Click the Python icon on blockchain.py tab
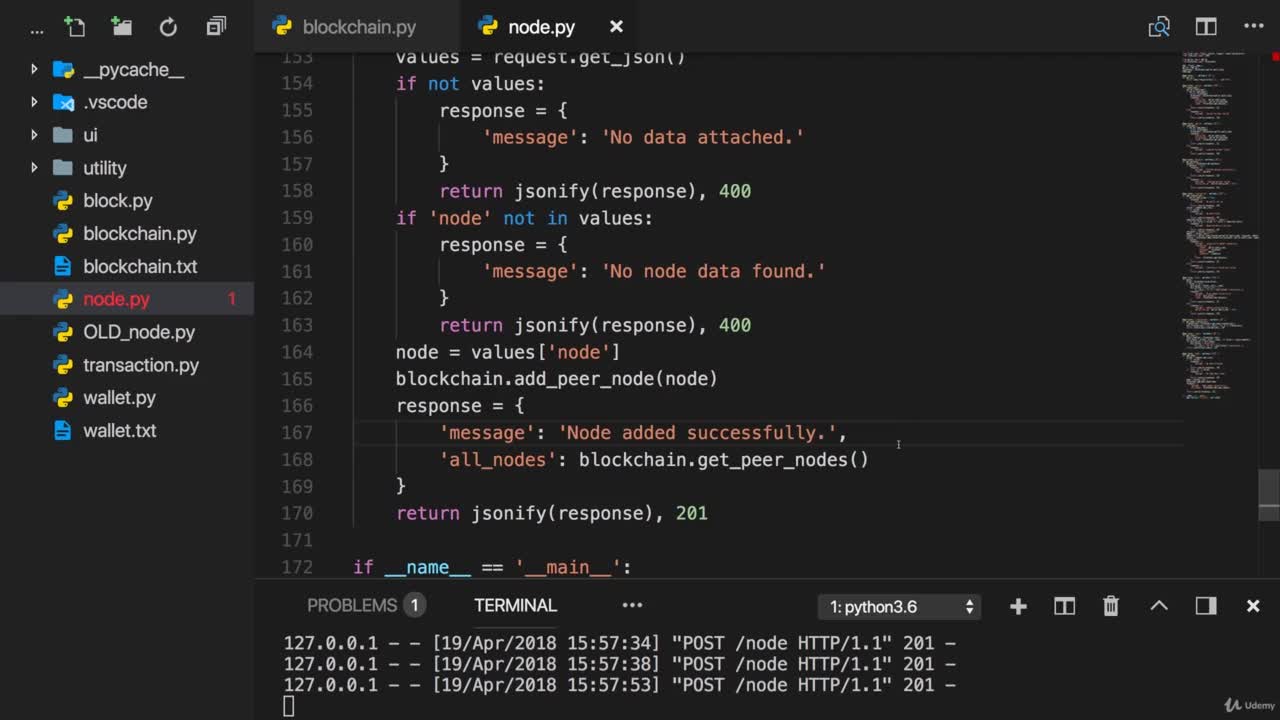1280x720 pixels. tap(282, 27)
